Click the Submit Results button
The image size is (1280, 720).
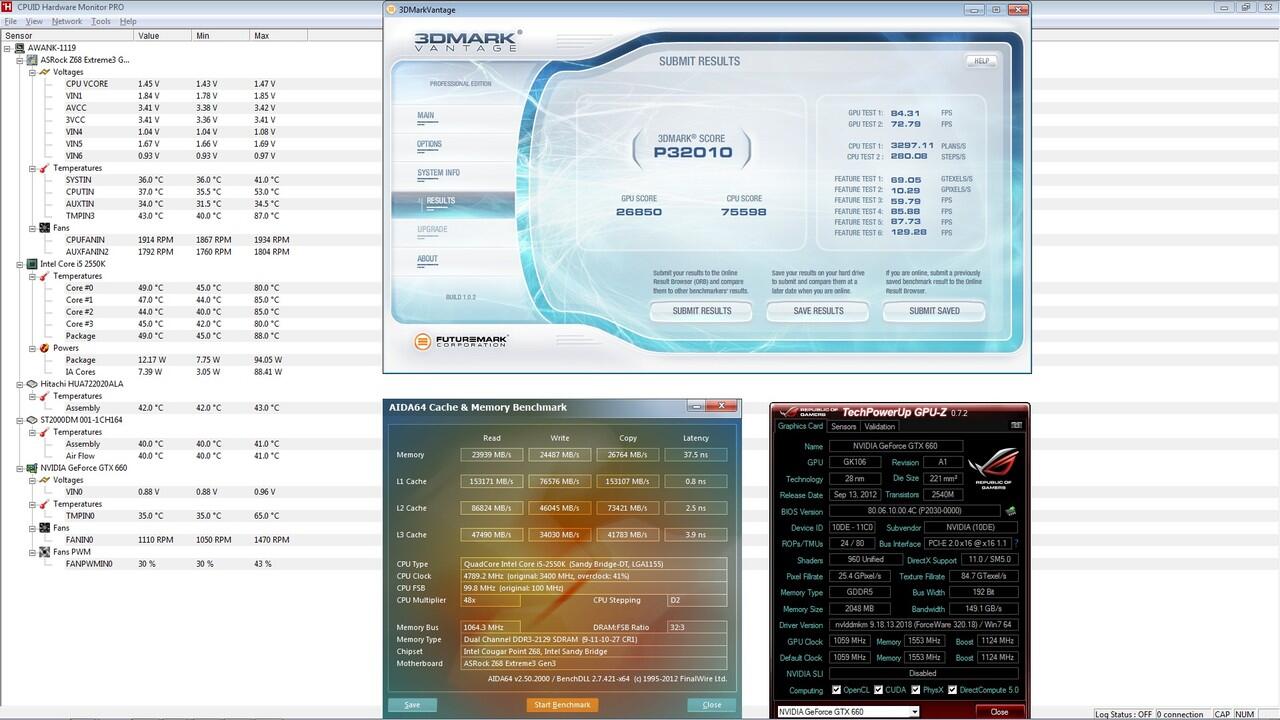pyautogui.click(x=702, y=311)
